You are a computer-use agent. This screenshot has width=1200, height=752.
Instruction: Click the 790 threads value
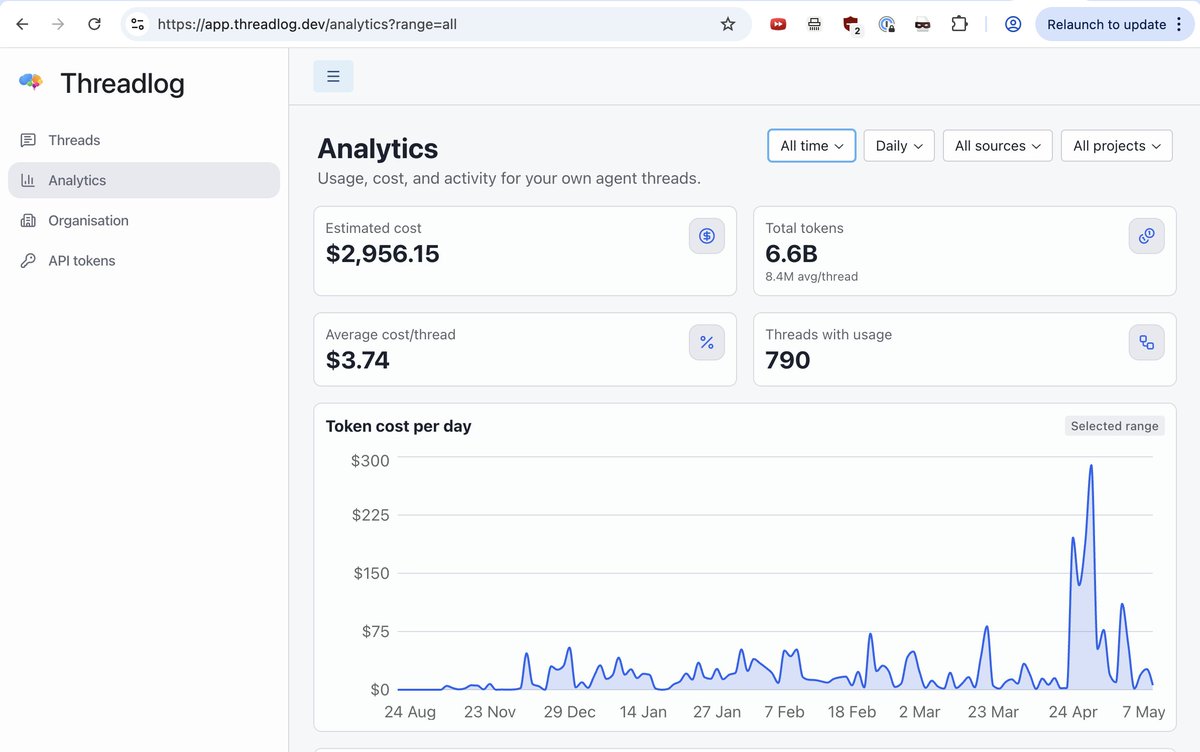click(x=788, y=360)
